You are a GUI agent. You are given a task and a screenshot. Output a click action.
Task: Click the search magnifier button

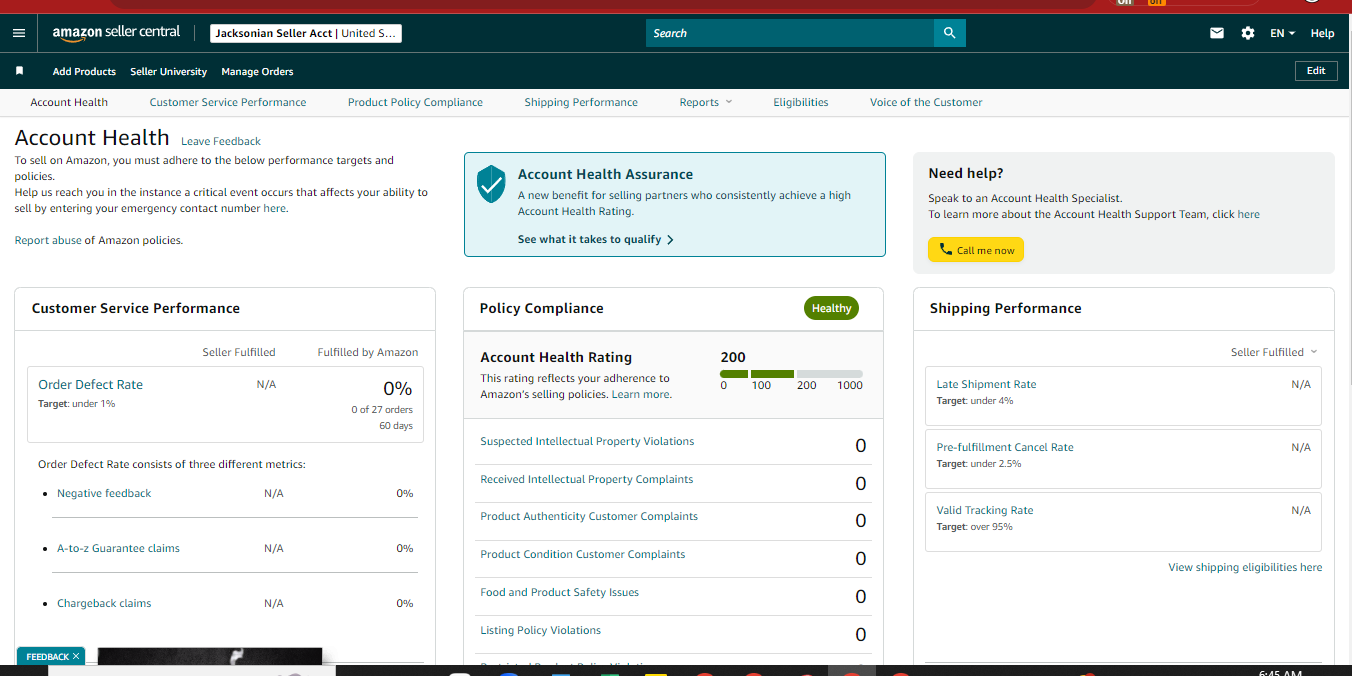[x=950, y=33]
